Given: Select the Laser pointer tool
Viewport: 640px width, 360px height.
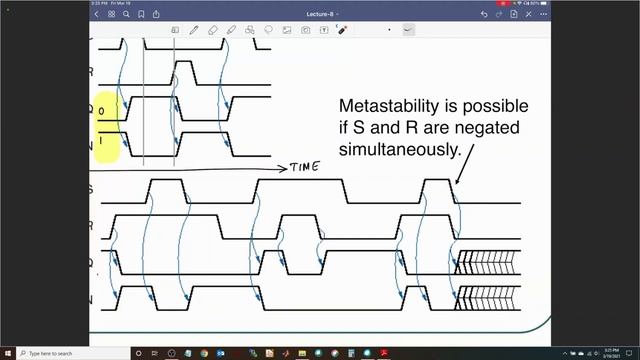Looking at the screenshot, I should [342, 29].
